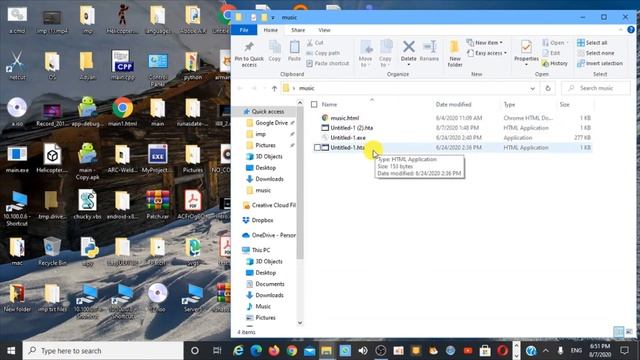
Task: Open the File tab
Action: click(x=244, y=30)
